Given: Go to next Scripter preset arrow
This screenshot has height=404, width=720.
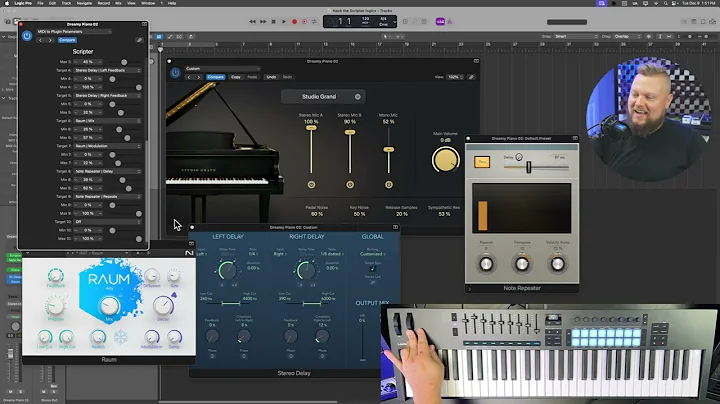Looking at the screenshot, I should [50, 40].
